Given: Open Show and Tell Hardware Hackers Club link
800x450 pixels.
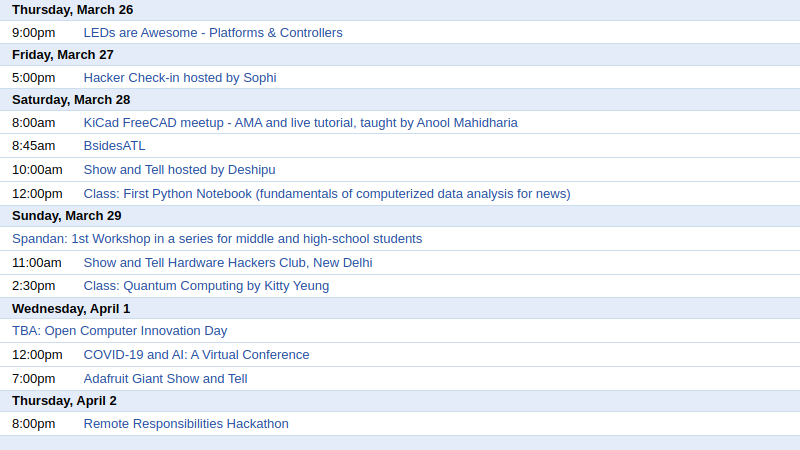Looking at the screenshot, I should [x=228, y=263].
